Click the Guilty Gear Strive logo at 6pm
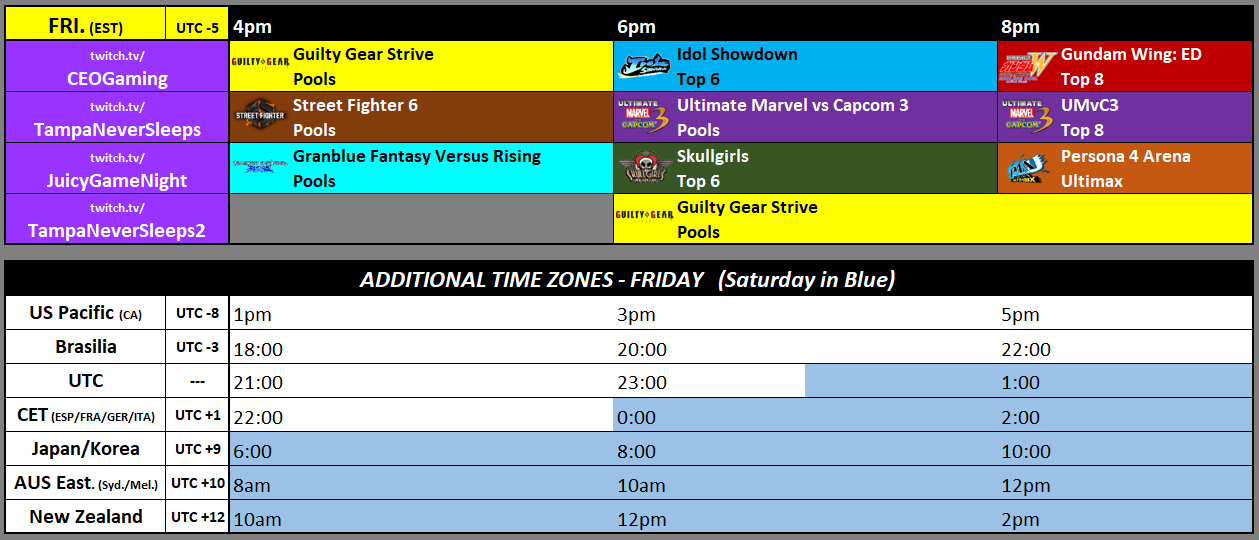The height and width of the screenshot is (540, 1259). [644, 214]
